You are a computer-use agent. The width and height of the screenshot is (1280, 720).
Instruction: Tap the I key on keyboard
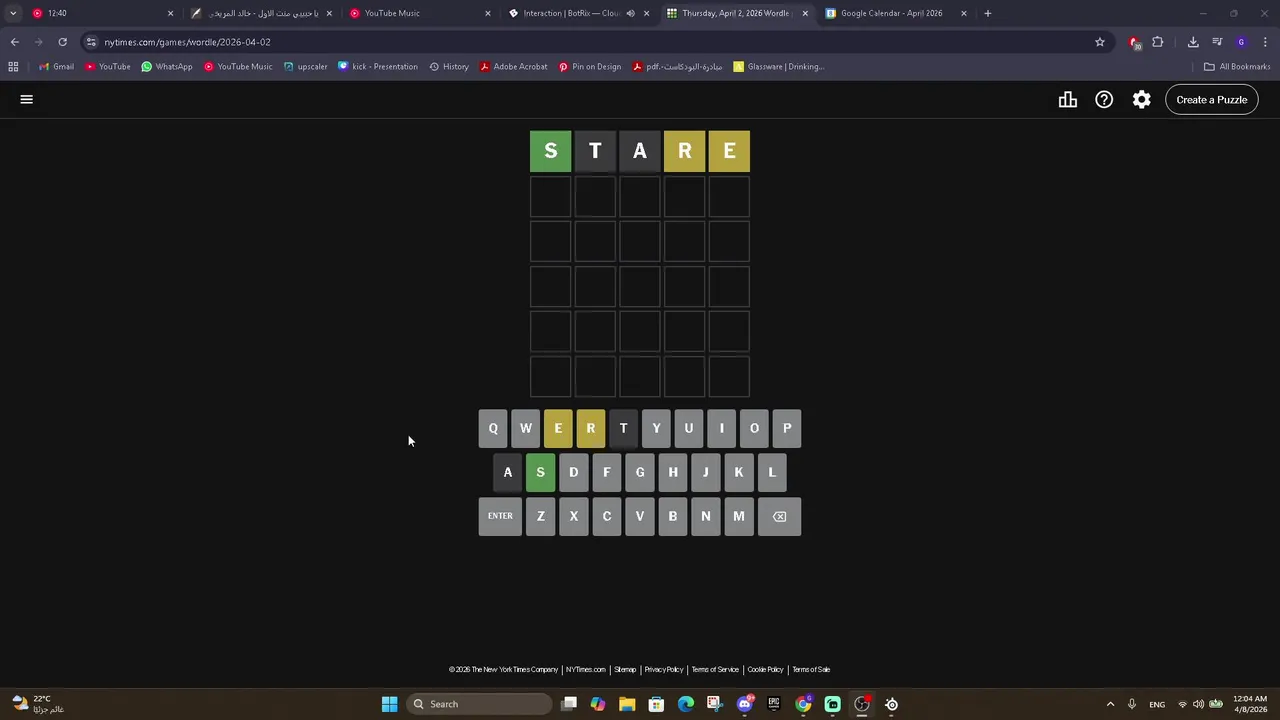[721, 428]
